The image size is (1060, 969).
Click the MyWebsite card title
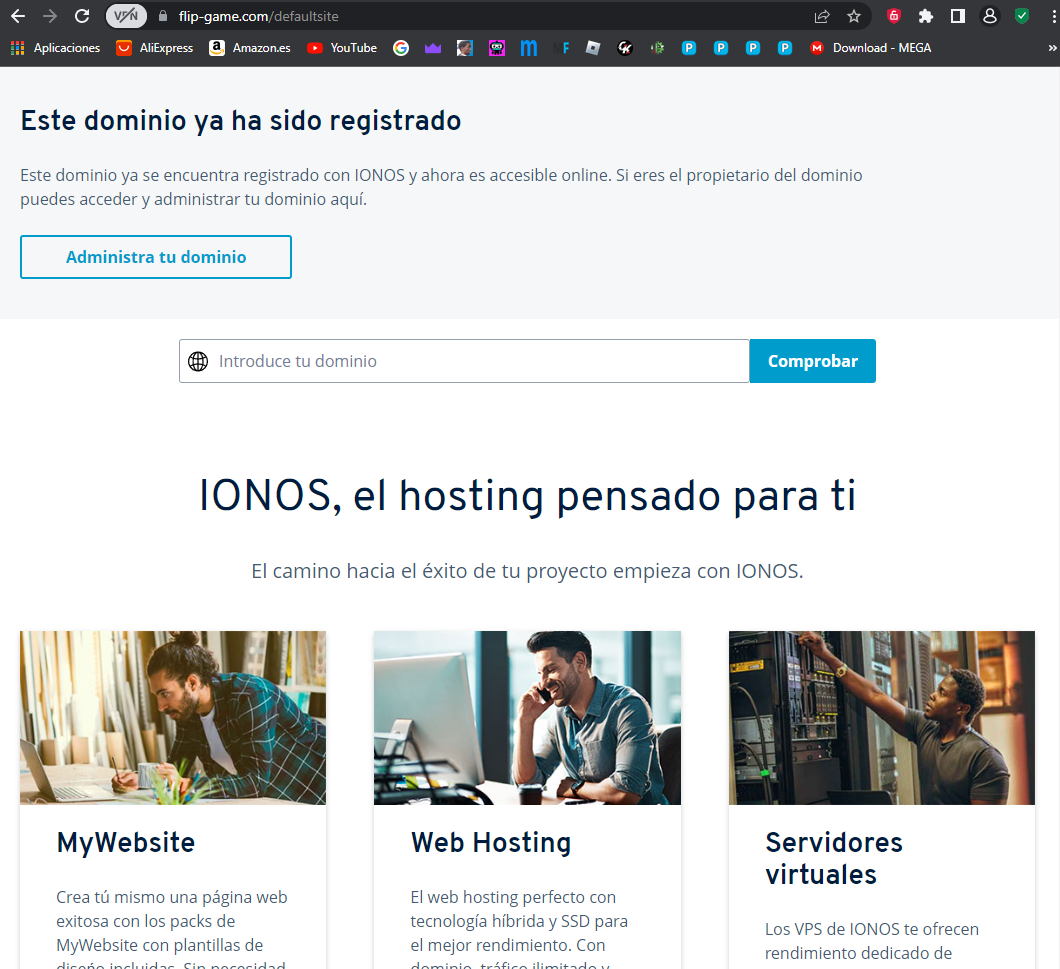click(126, 843)
